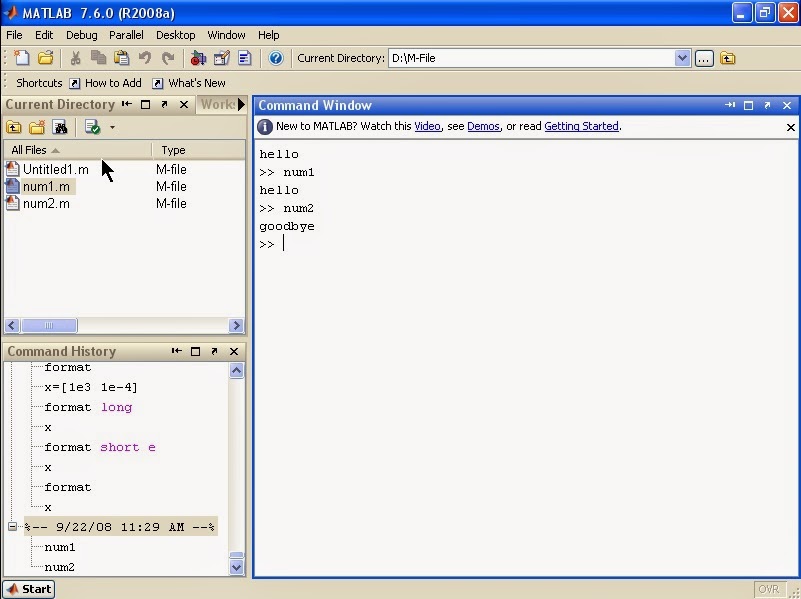Viewport: 801px width, 599px height.
Task: Open a new M-file with the New File icon
Action: (21, 58)
